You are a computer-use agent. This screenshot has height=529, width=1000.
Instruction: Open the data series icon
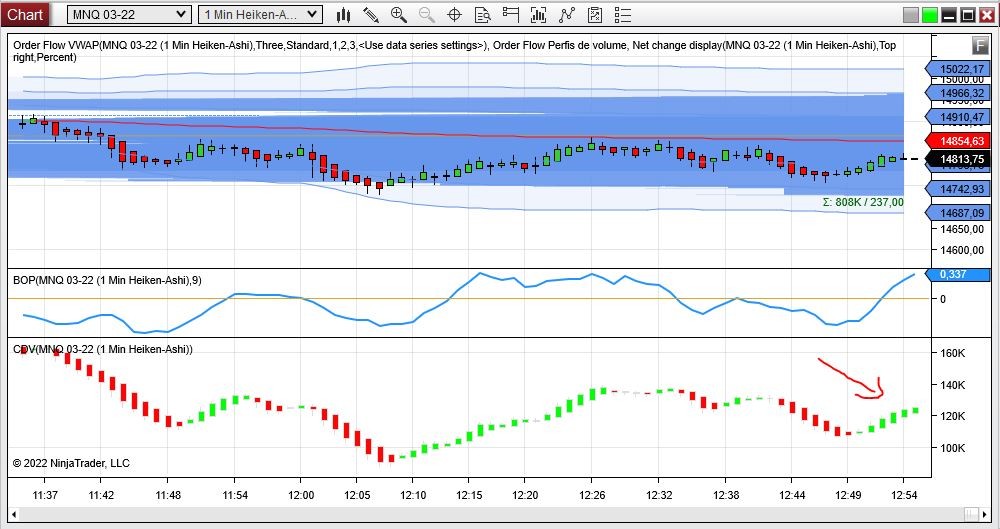click(x=538, y=15)
